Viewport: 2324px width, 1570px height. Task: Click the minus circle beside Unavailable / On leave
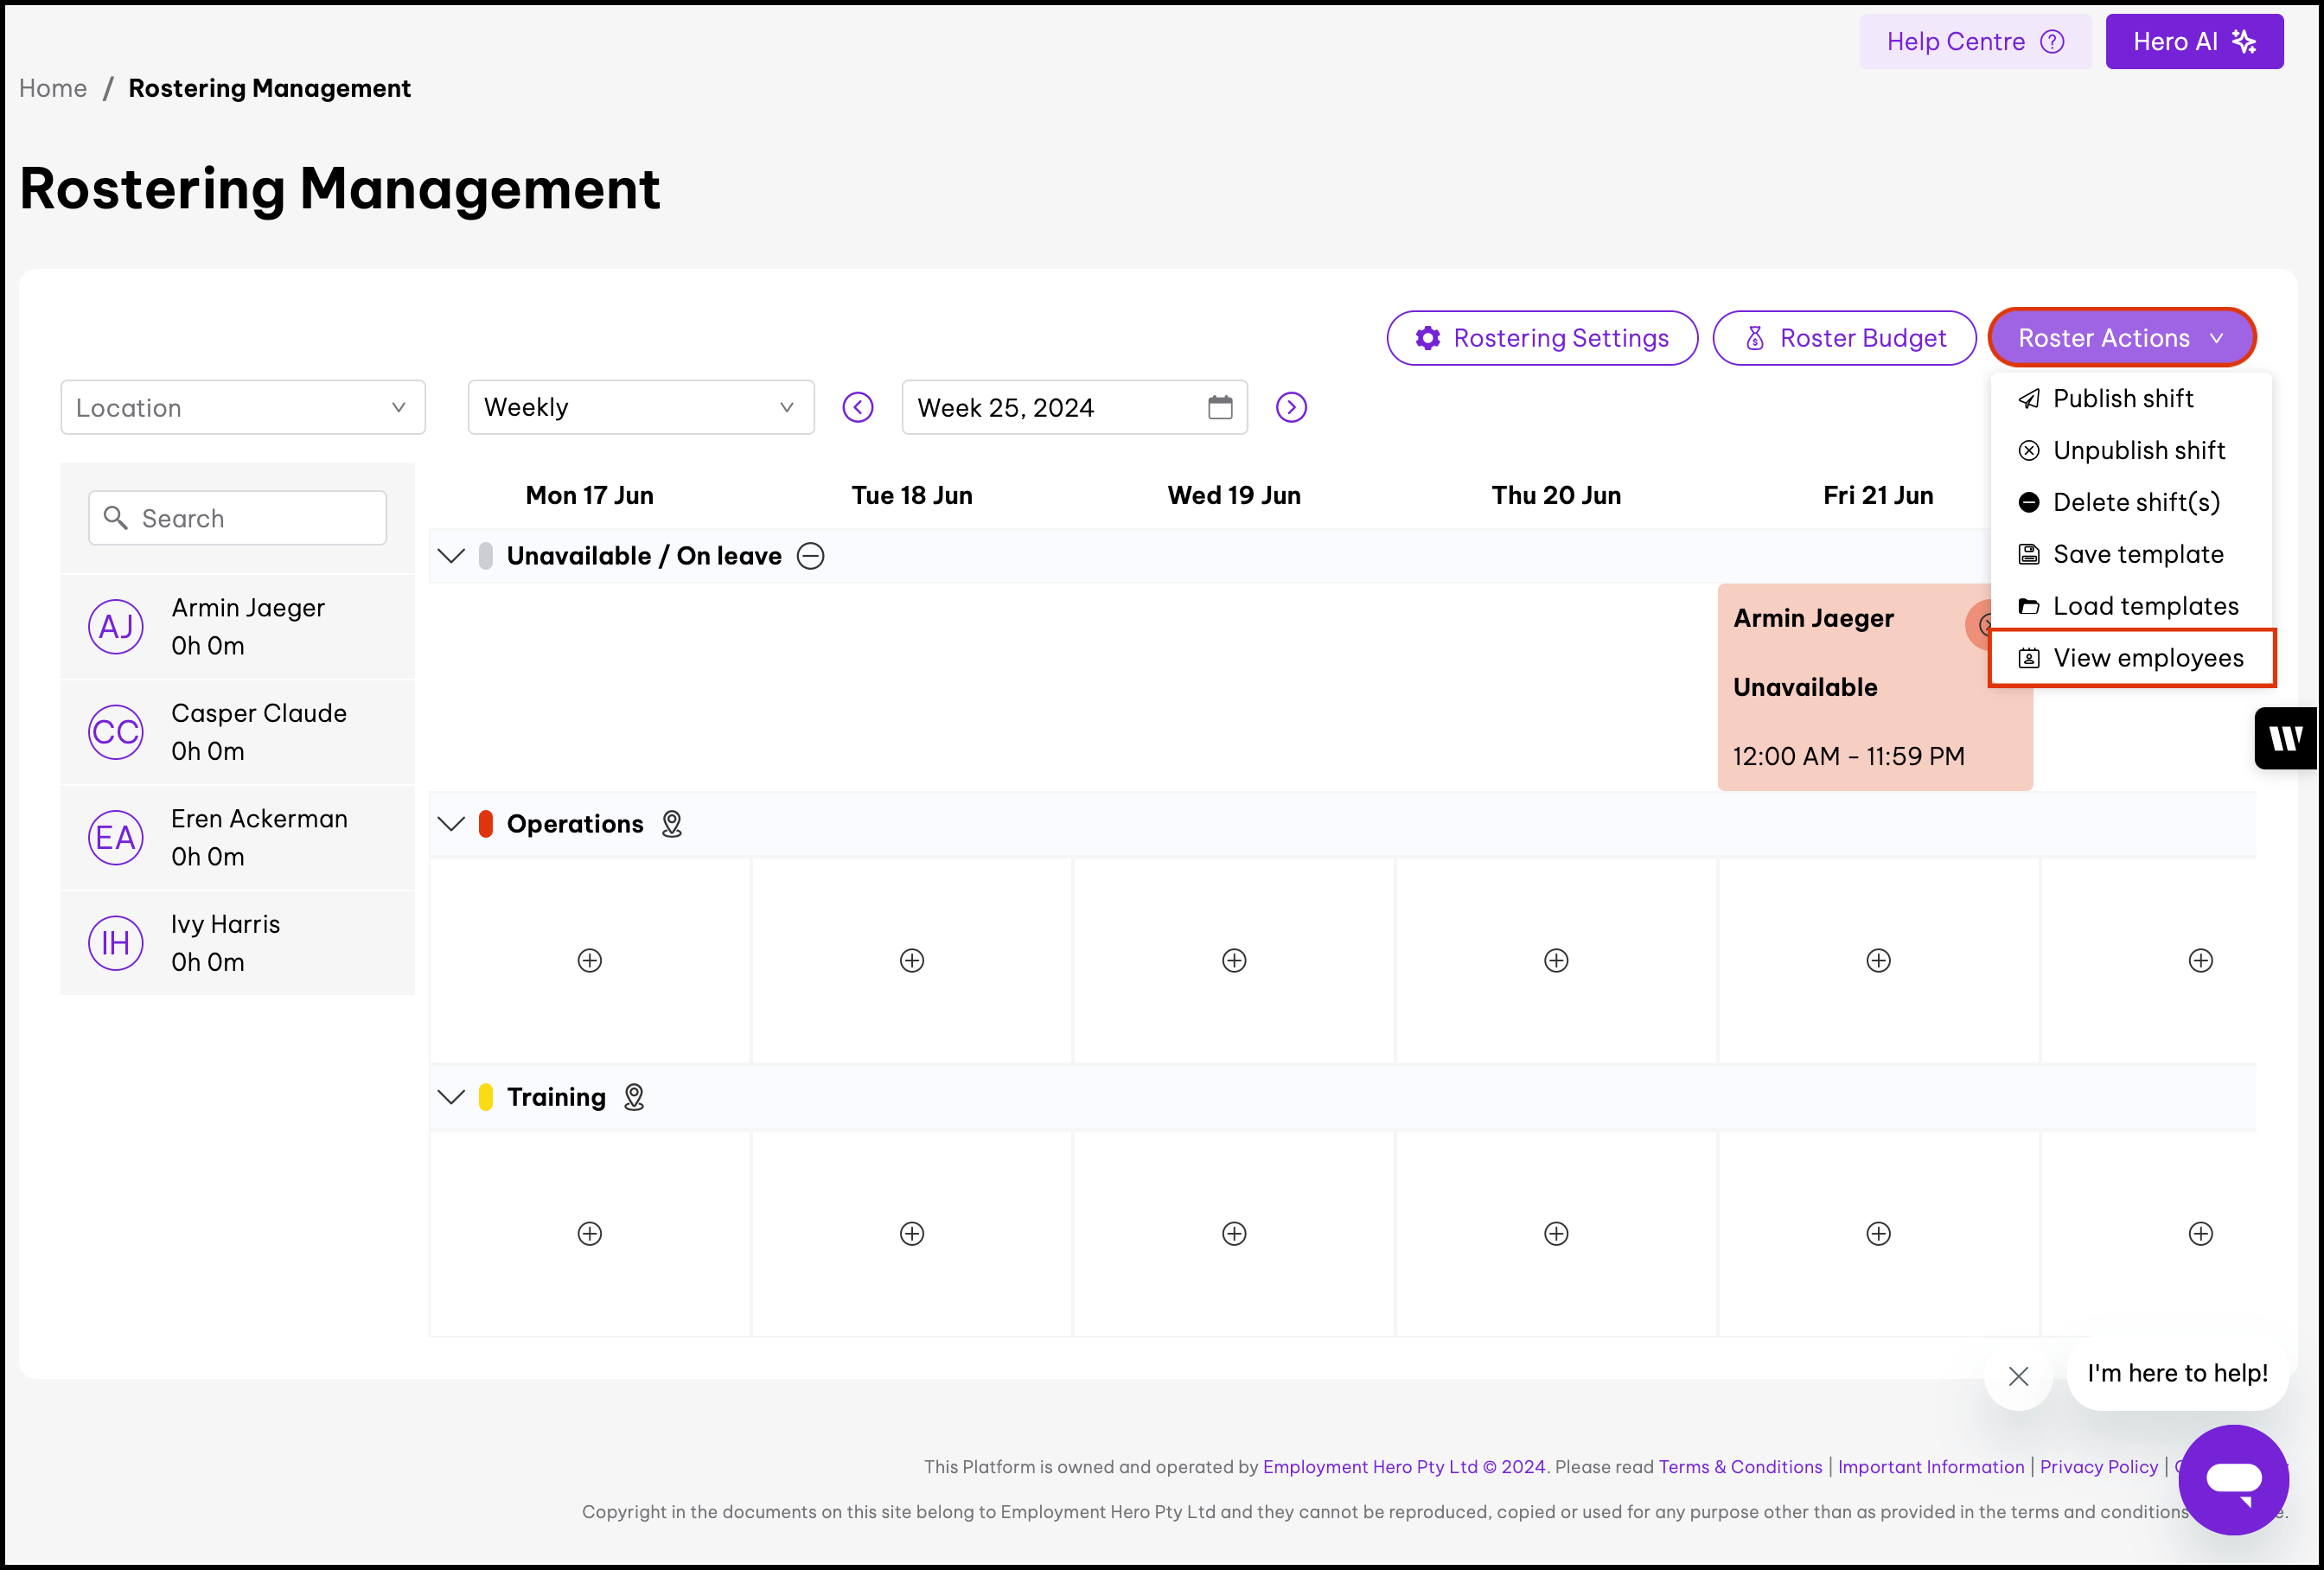click(810, 556)
